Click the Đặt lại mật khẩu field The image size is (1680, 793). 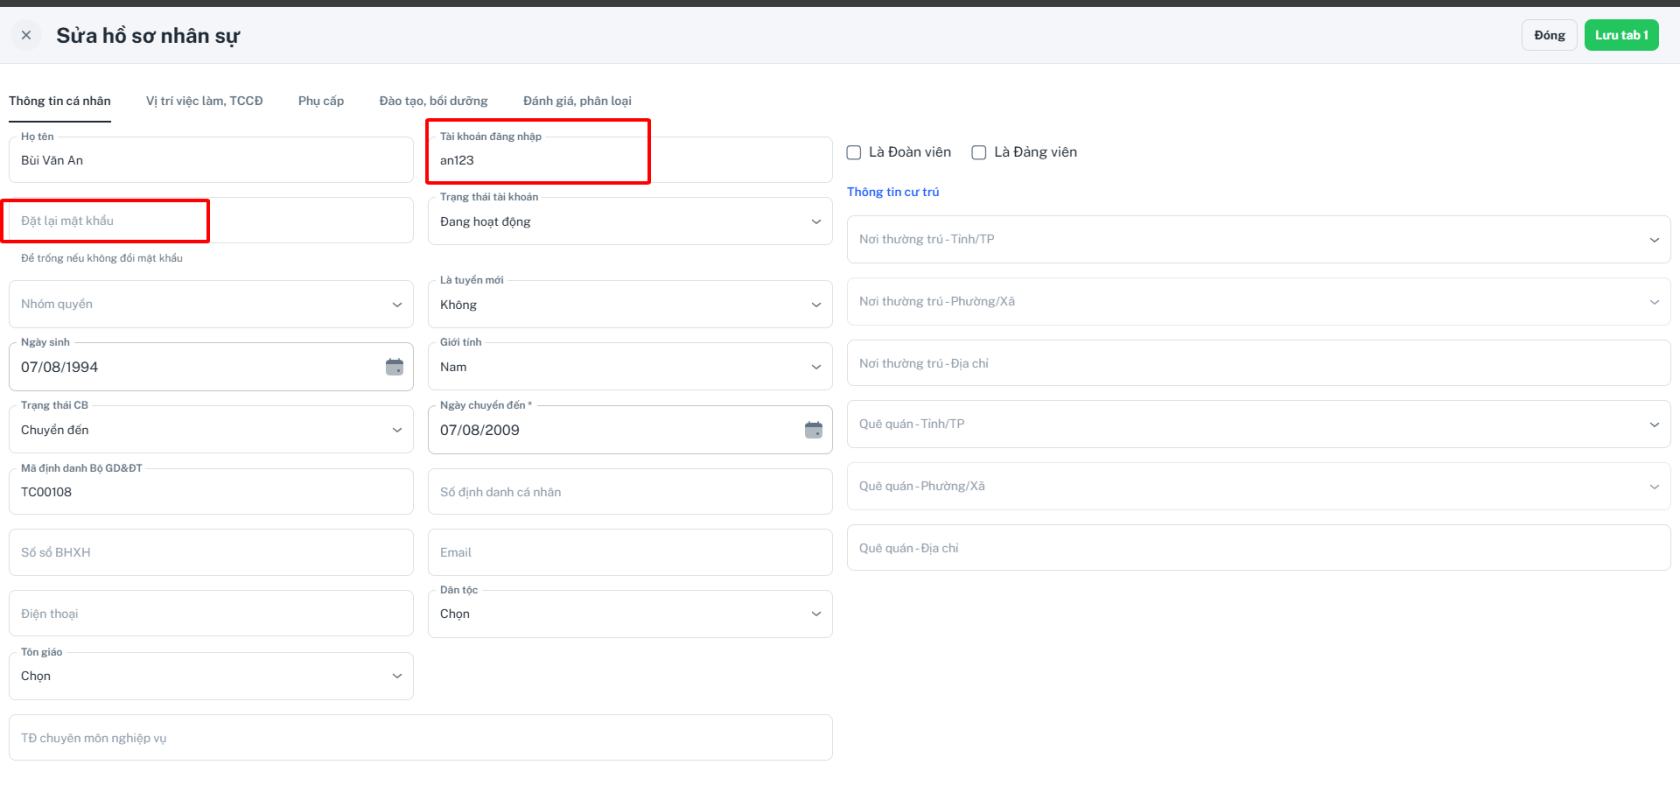[211, 220]
